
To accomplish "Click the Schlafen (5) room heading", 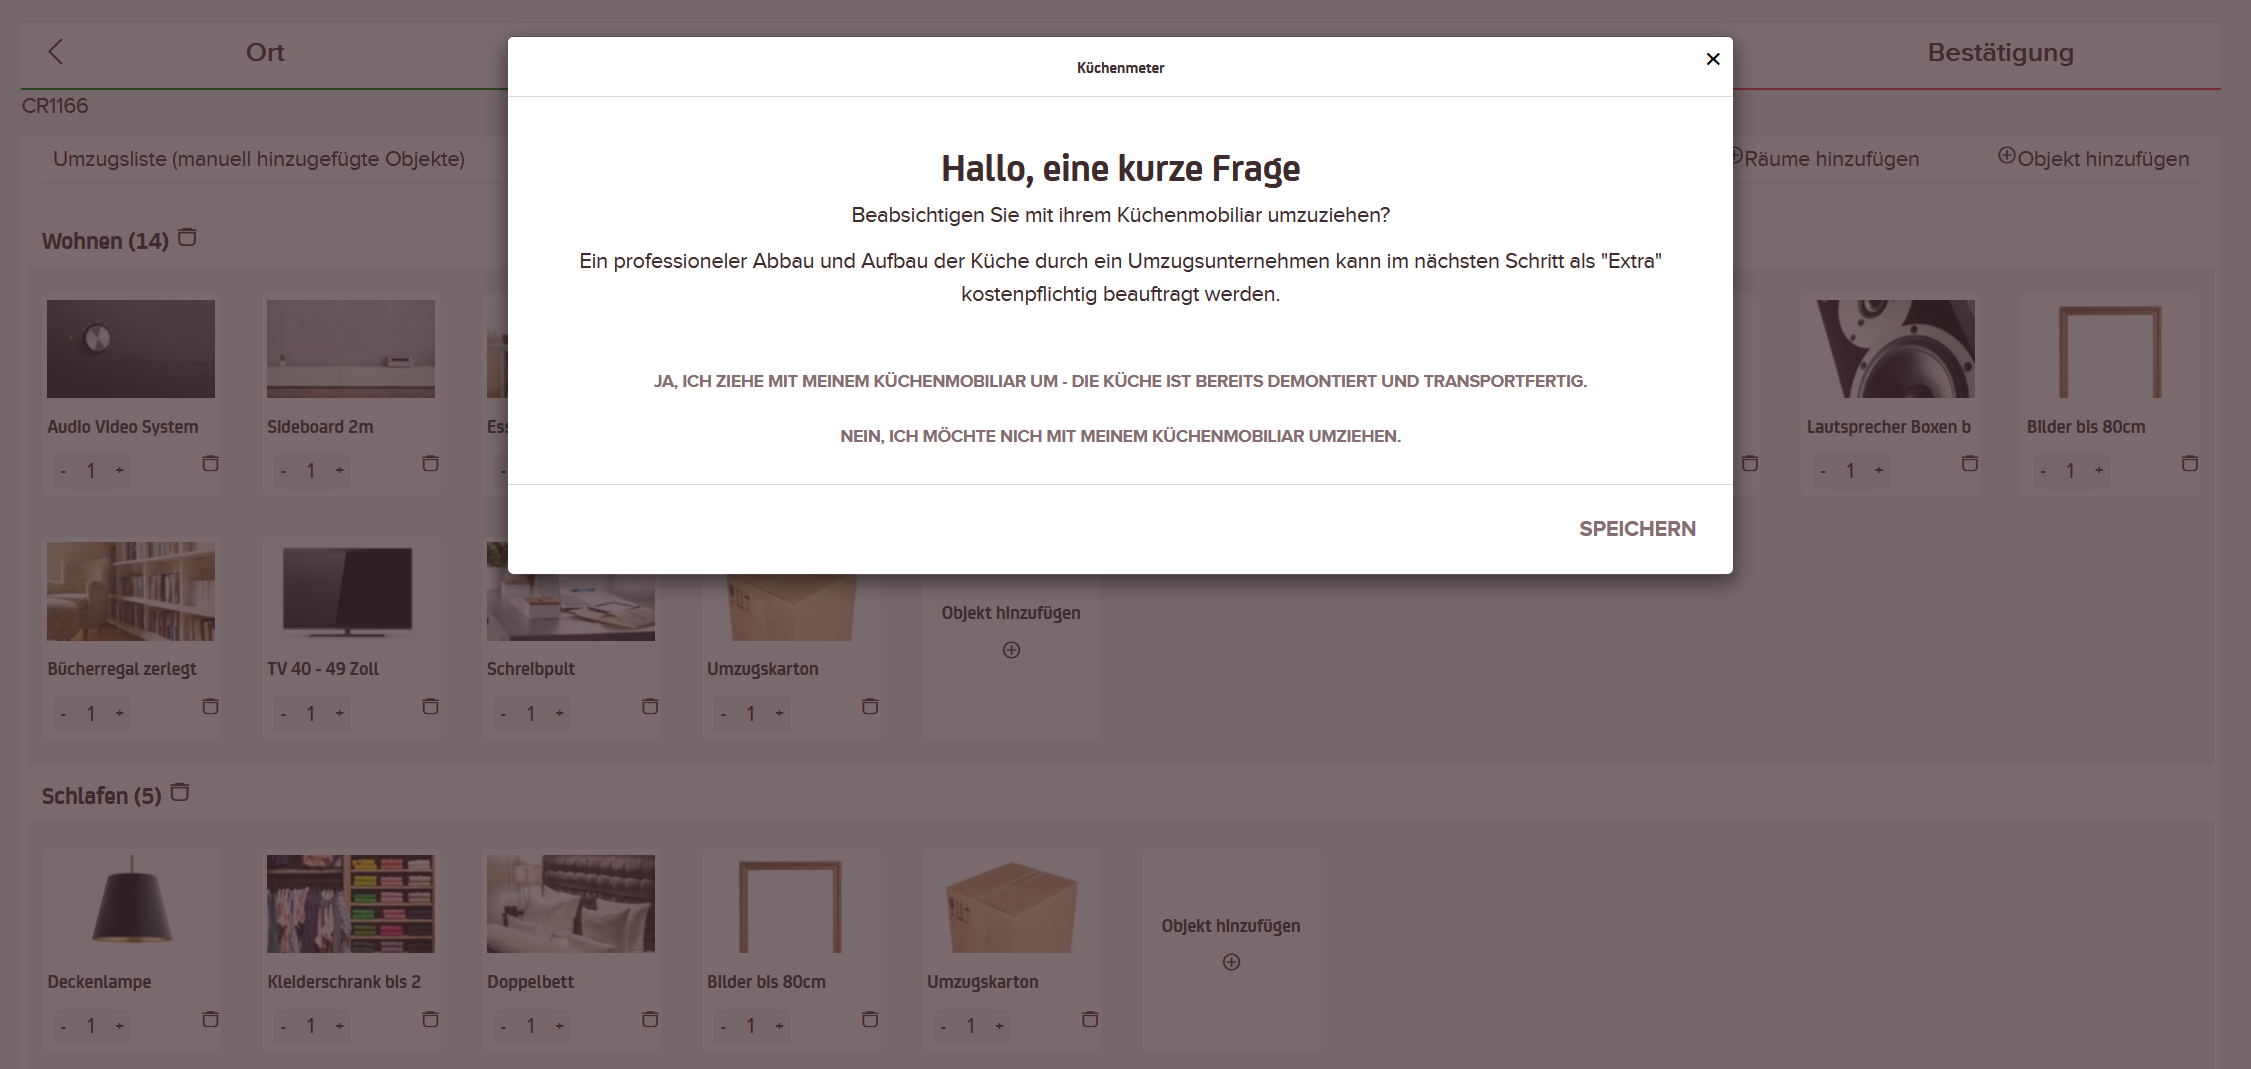I will pyautogui.click(x=101, y=796).
